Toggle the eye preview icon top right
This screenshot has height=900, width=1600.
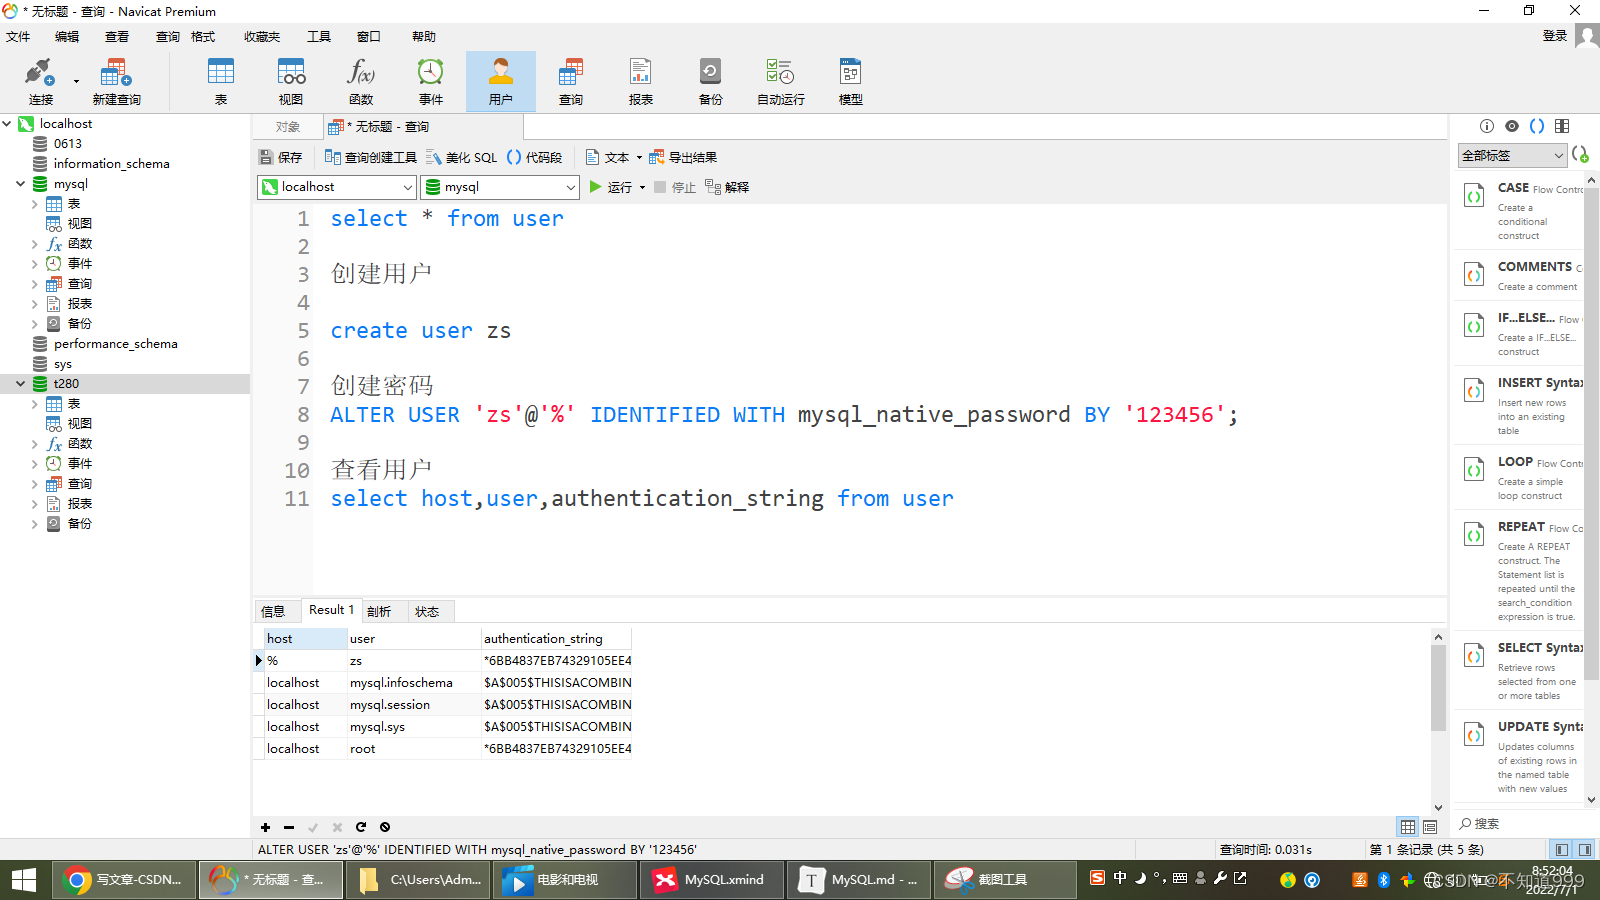tap(1512, 126)
